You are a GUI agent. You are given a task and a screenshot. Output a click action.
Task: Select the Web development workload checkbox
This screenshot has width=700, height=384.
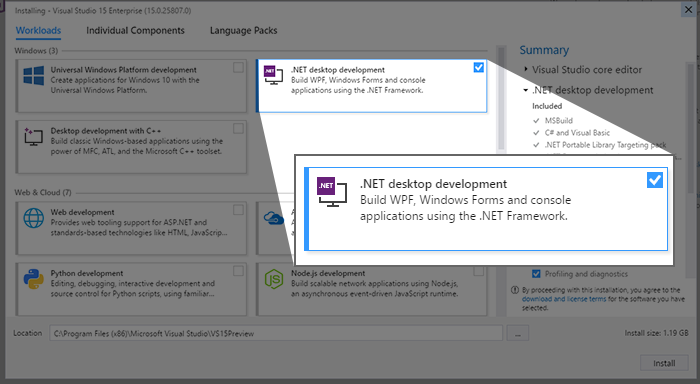[x=238, y=210]
